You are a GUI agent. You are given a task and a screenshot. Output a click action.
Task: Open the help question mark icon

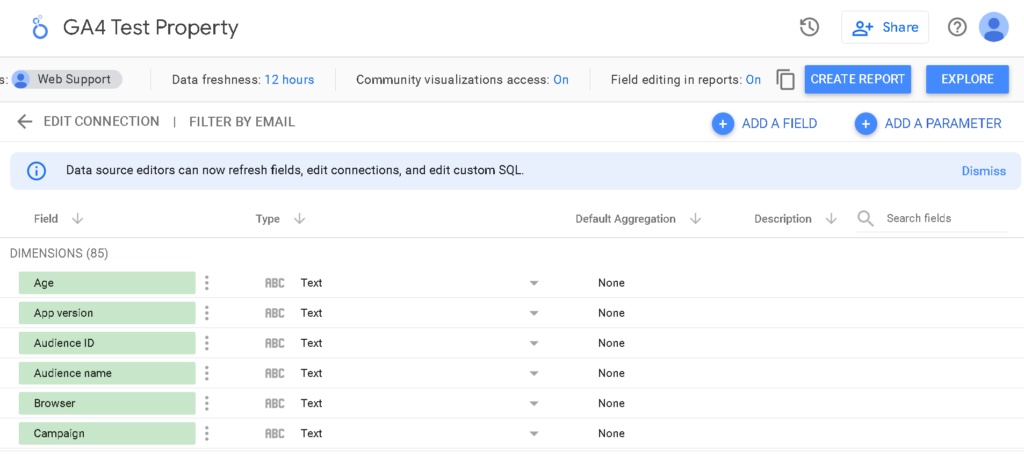(957, 27)
